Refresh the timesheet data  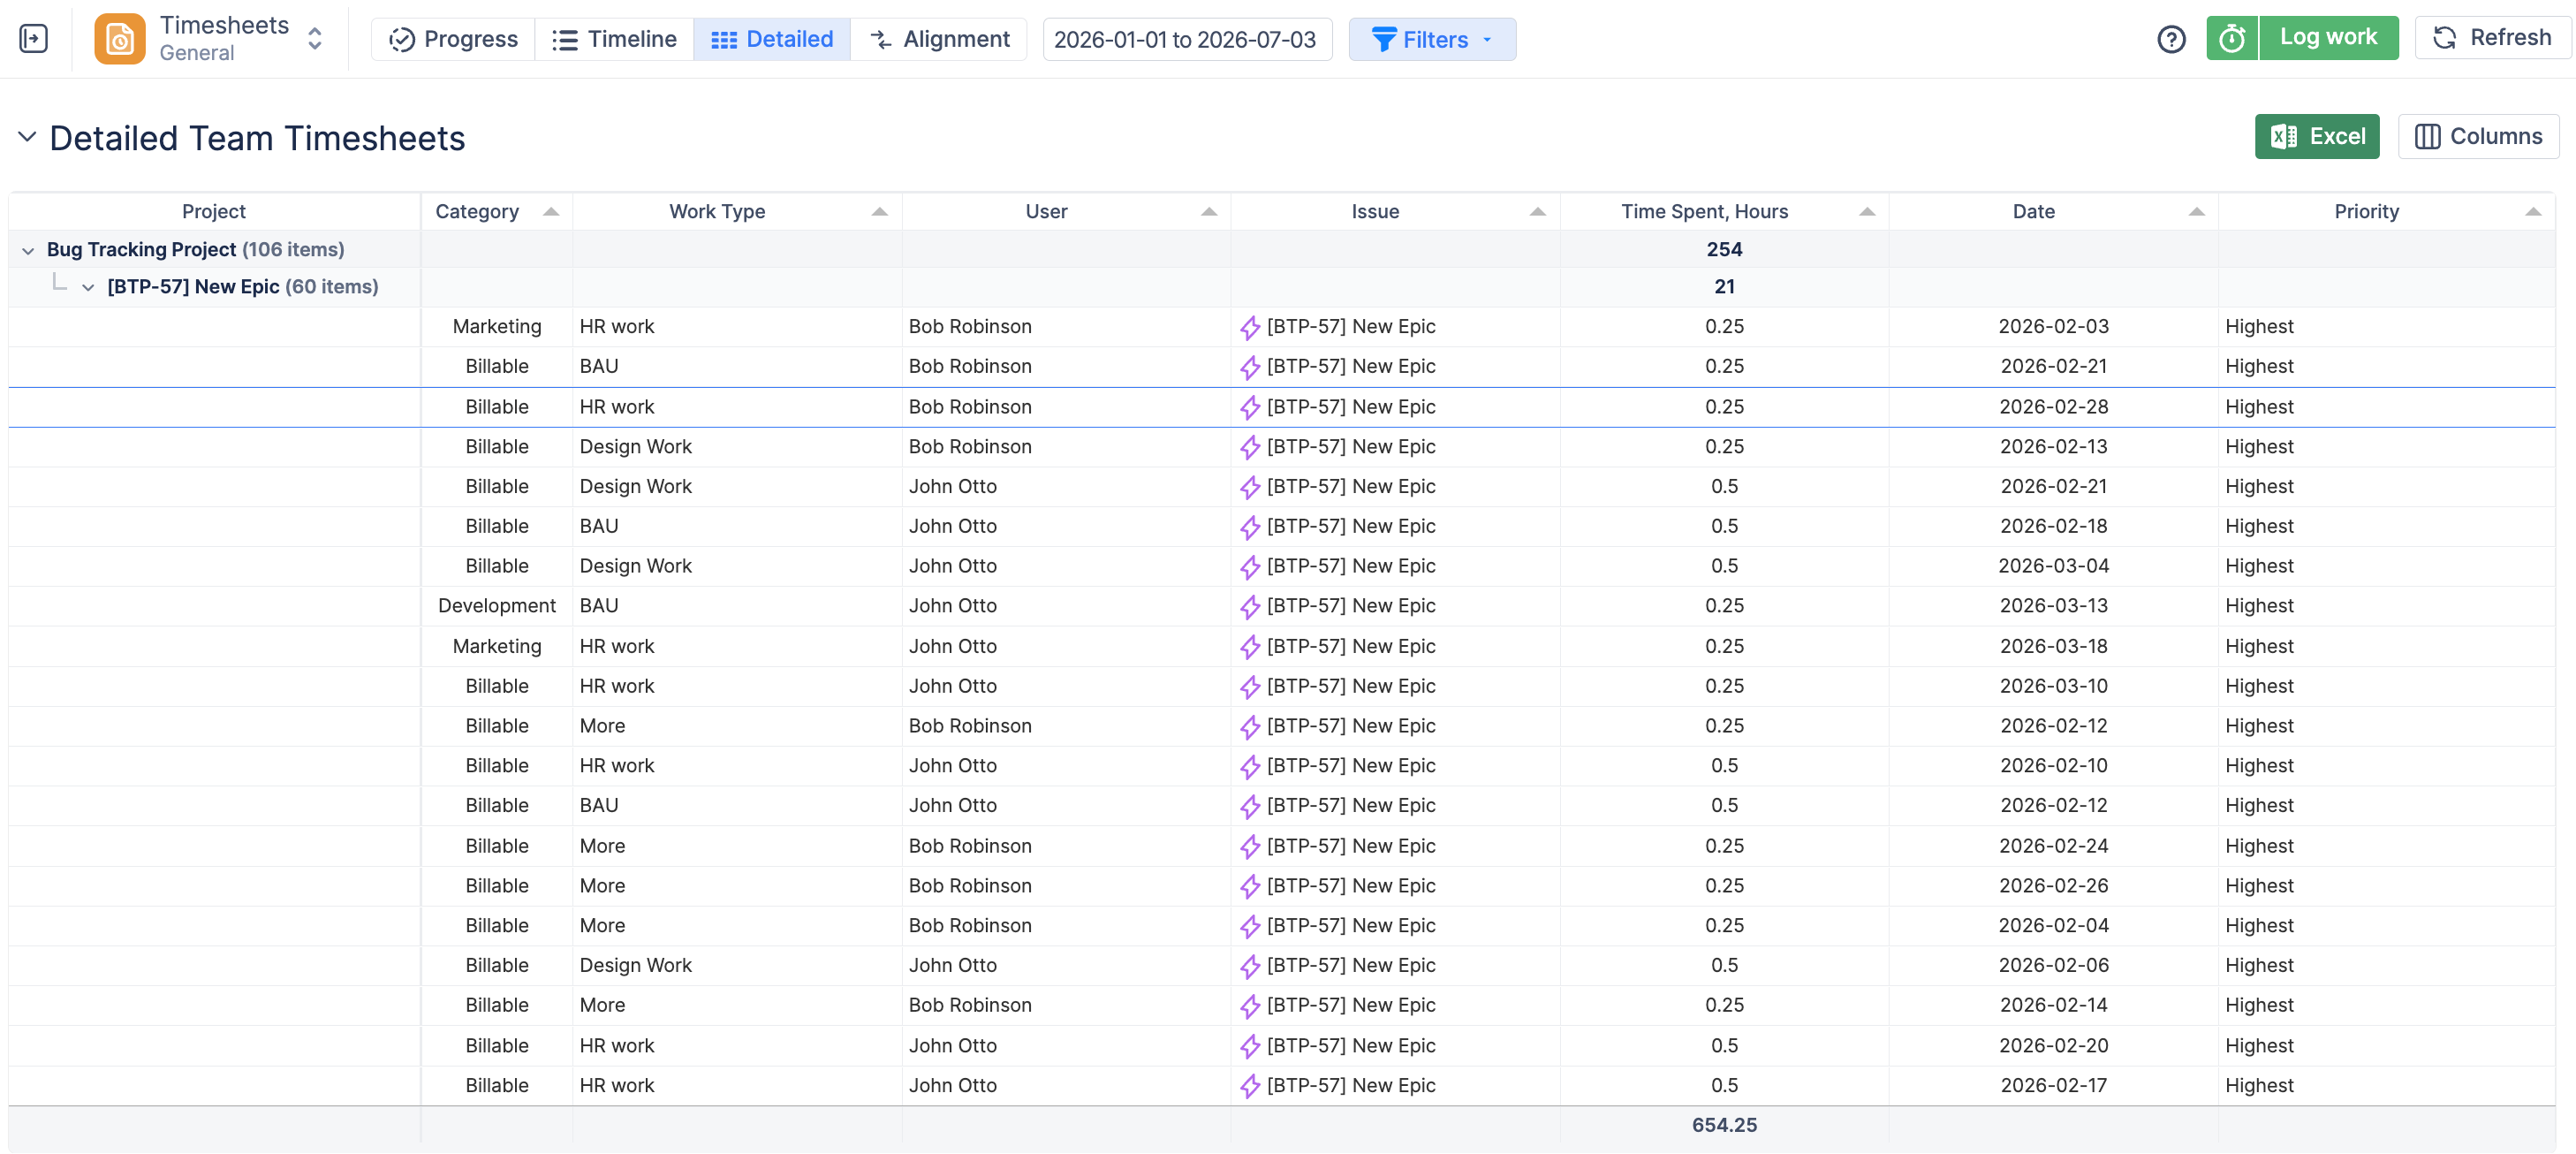[x=2492, y=38]
